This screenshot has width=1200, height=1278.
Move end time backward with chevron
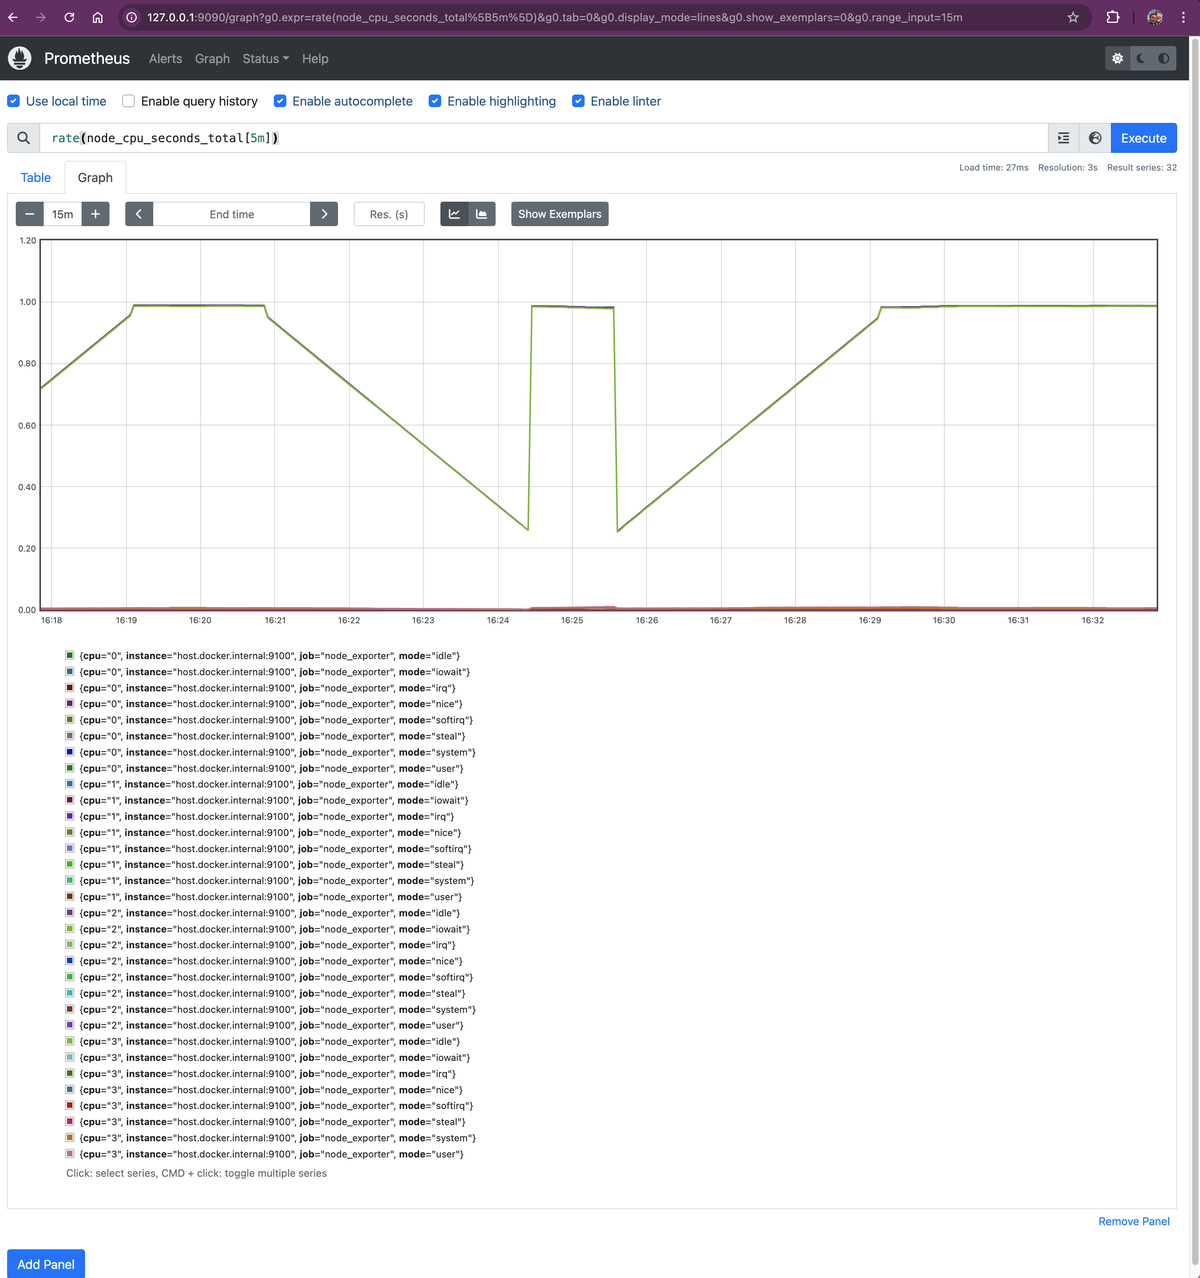tap(139, 214)
